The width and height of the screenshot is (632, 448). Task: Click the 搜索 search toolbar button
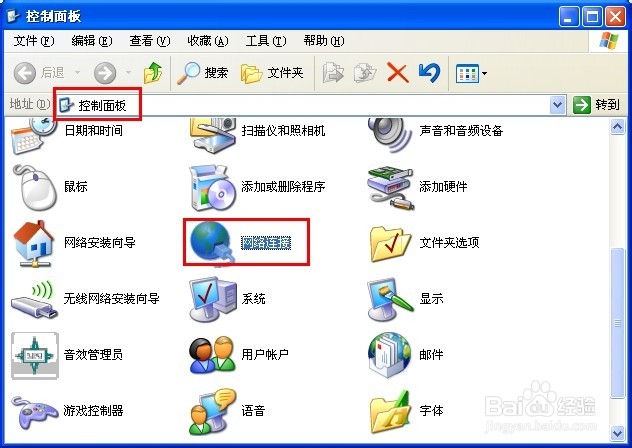203,73
